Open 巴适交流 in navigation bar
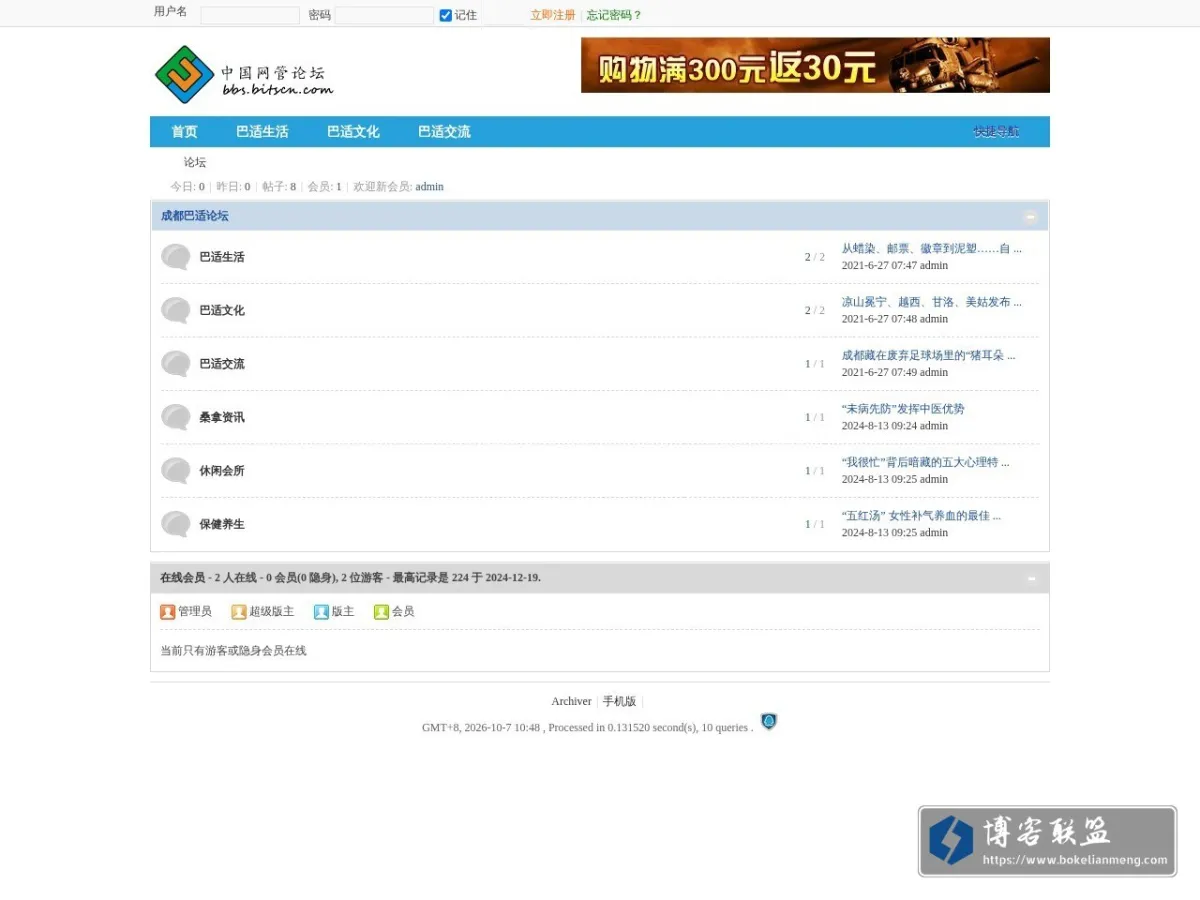The height and width of the screenshot is (900, 1200). click(444, 132)
